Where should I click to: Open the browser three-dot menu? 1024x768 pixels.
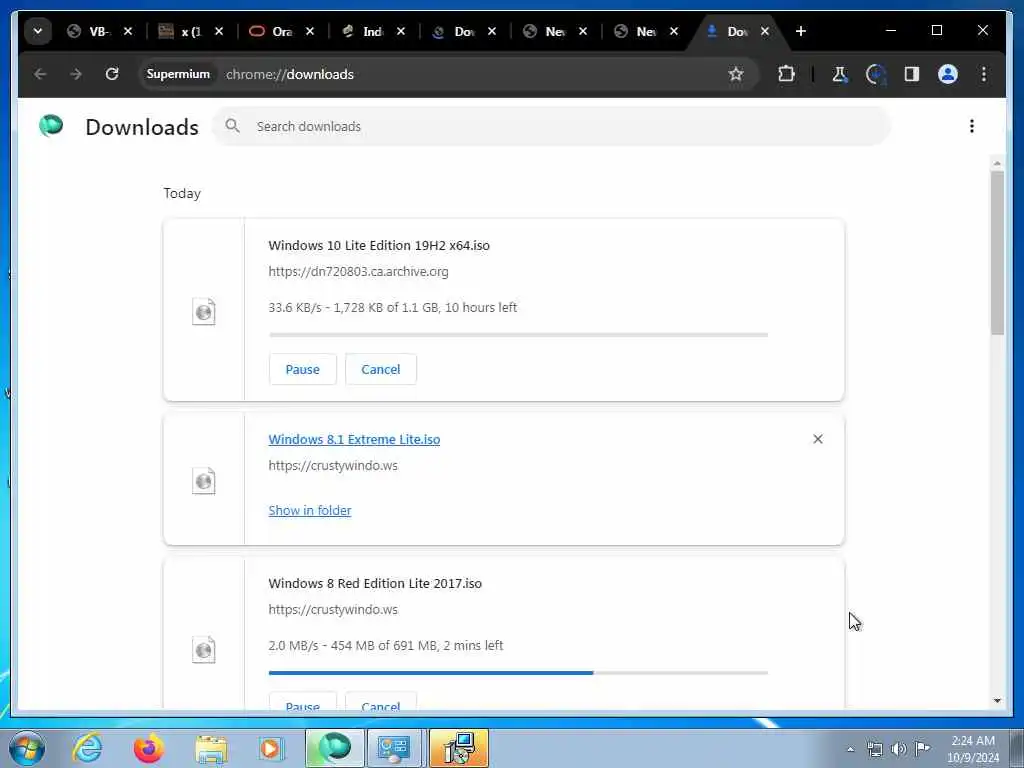coord(984,74)
